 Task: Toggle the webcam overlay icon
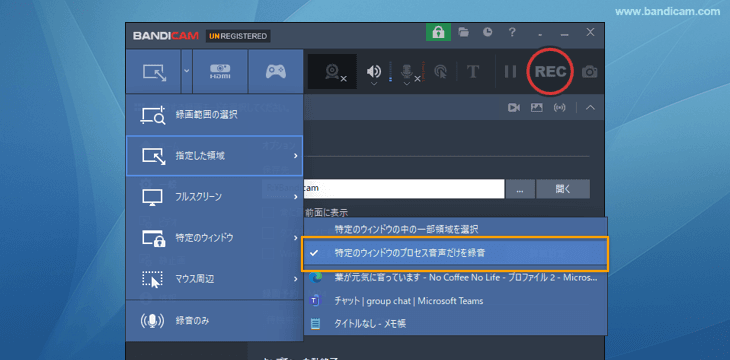point(332,71)
